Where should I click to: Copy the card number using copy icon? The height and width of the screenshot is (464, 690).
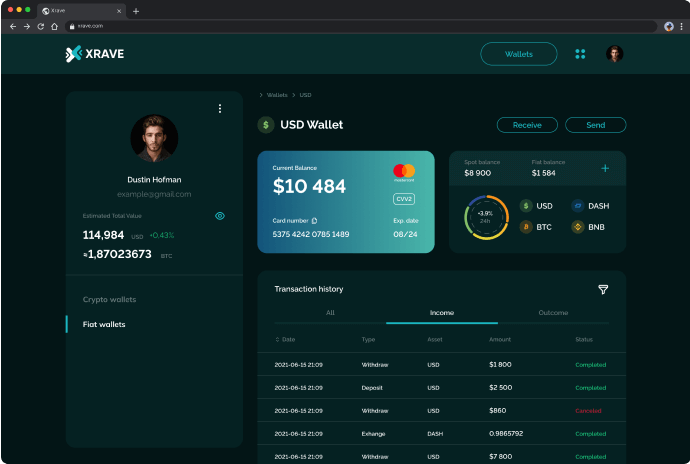pyautogui.click(x=314, y=221)
